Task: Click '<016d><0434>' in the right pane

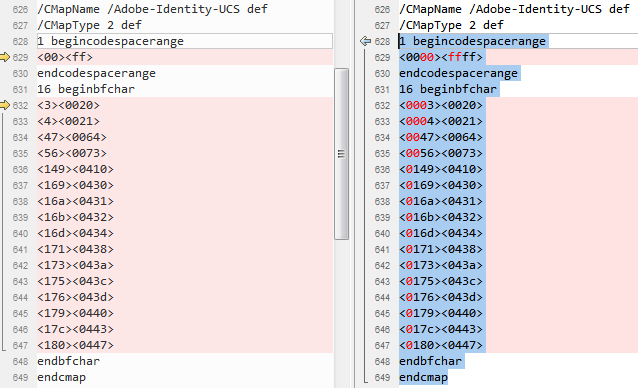Action: click(441, 233)
